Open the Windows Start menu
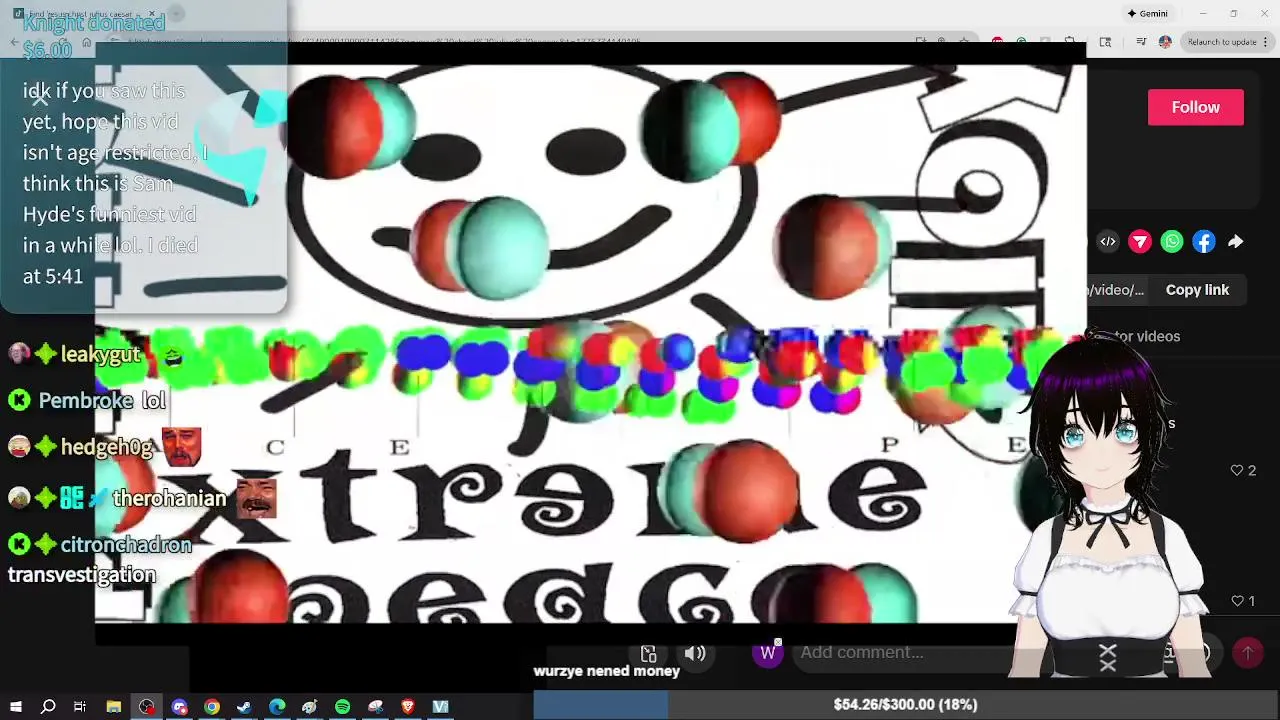1280x720 pixels. click(x=15, y=707)
